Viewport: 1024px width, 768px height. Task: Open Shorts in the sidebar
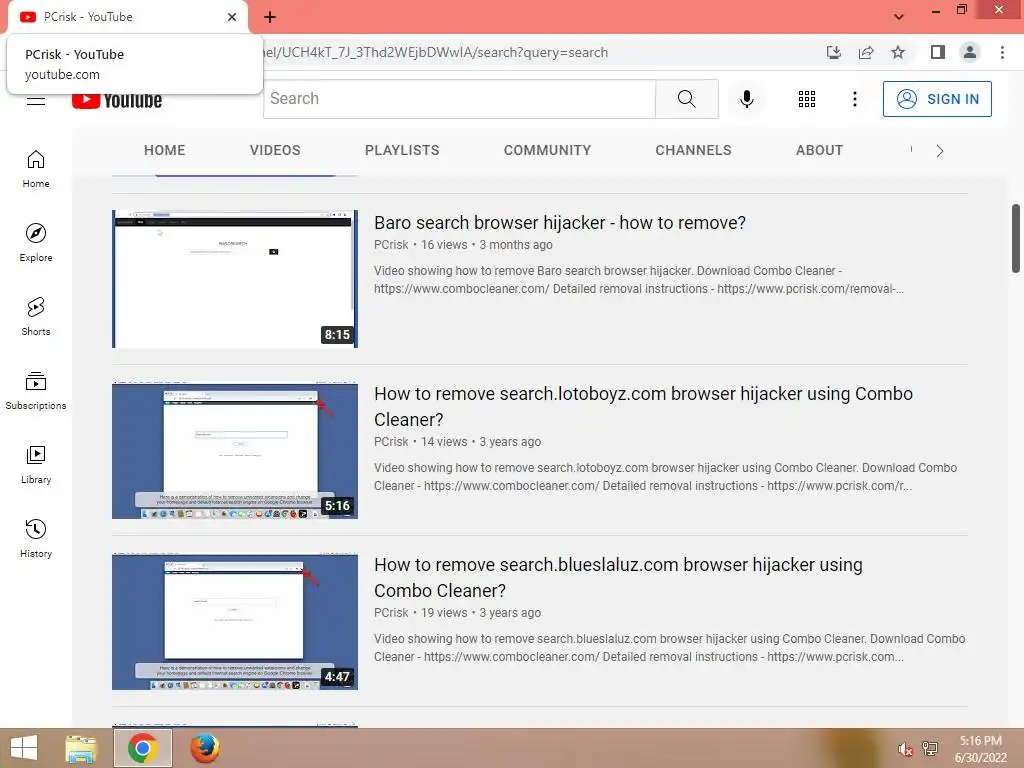tap(36, 317)
